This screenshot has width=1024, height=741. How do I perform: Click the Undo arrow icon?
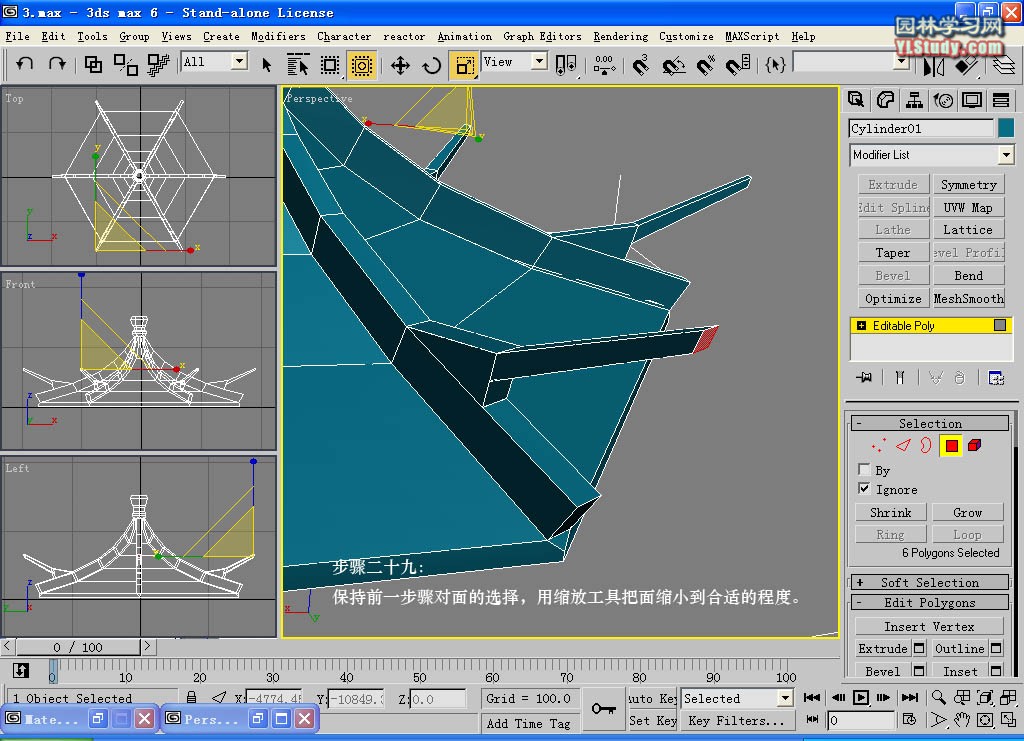point(25,64)
